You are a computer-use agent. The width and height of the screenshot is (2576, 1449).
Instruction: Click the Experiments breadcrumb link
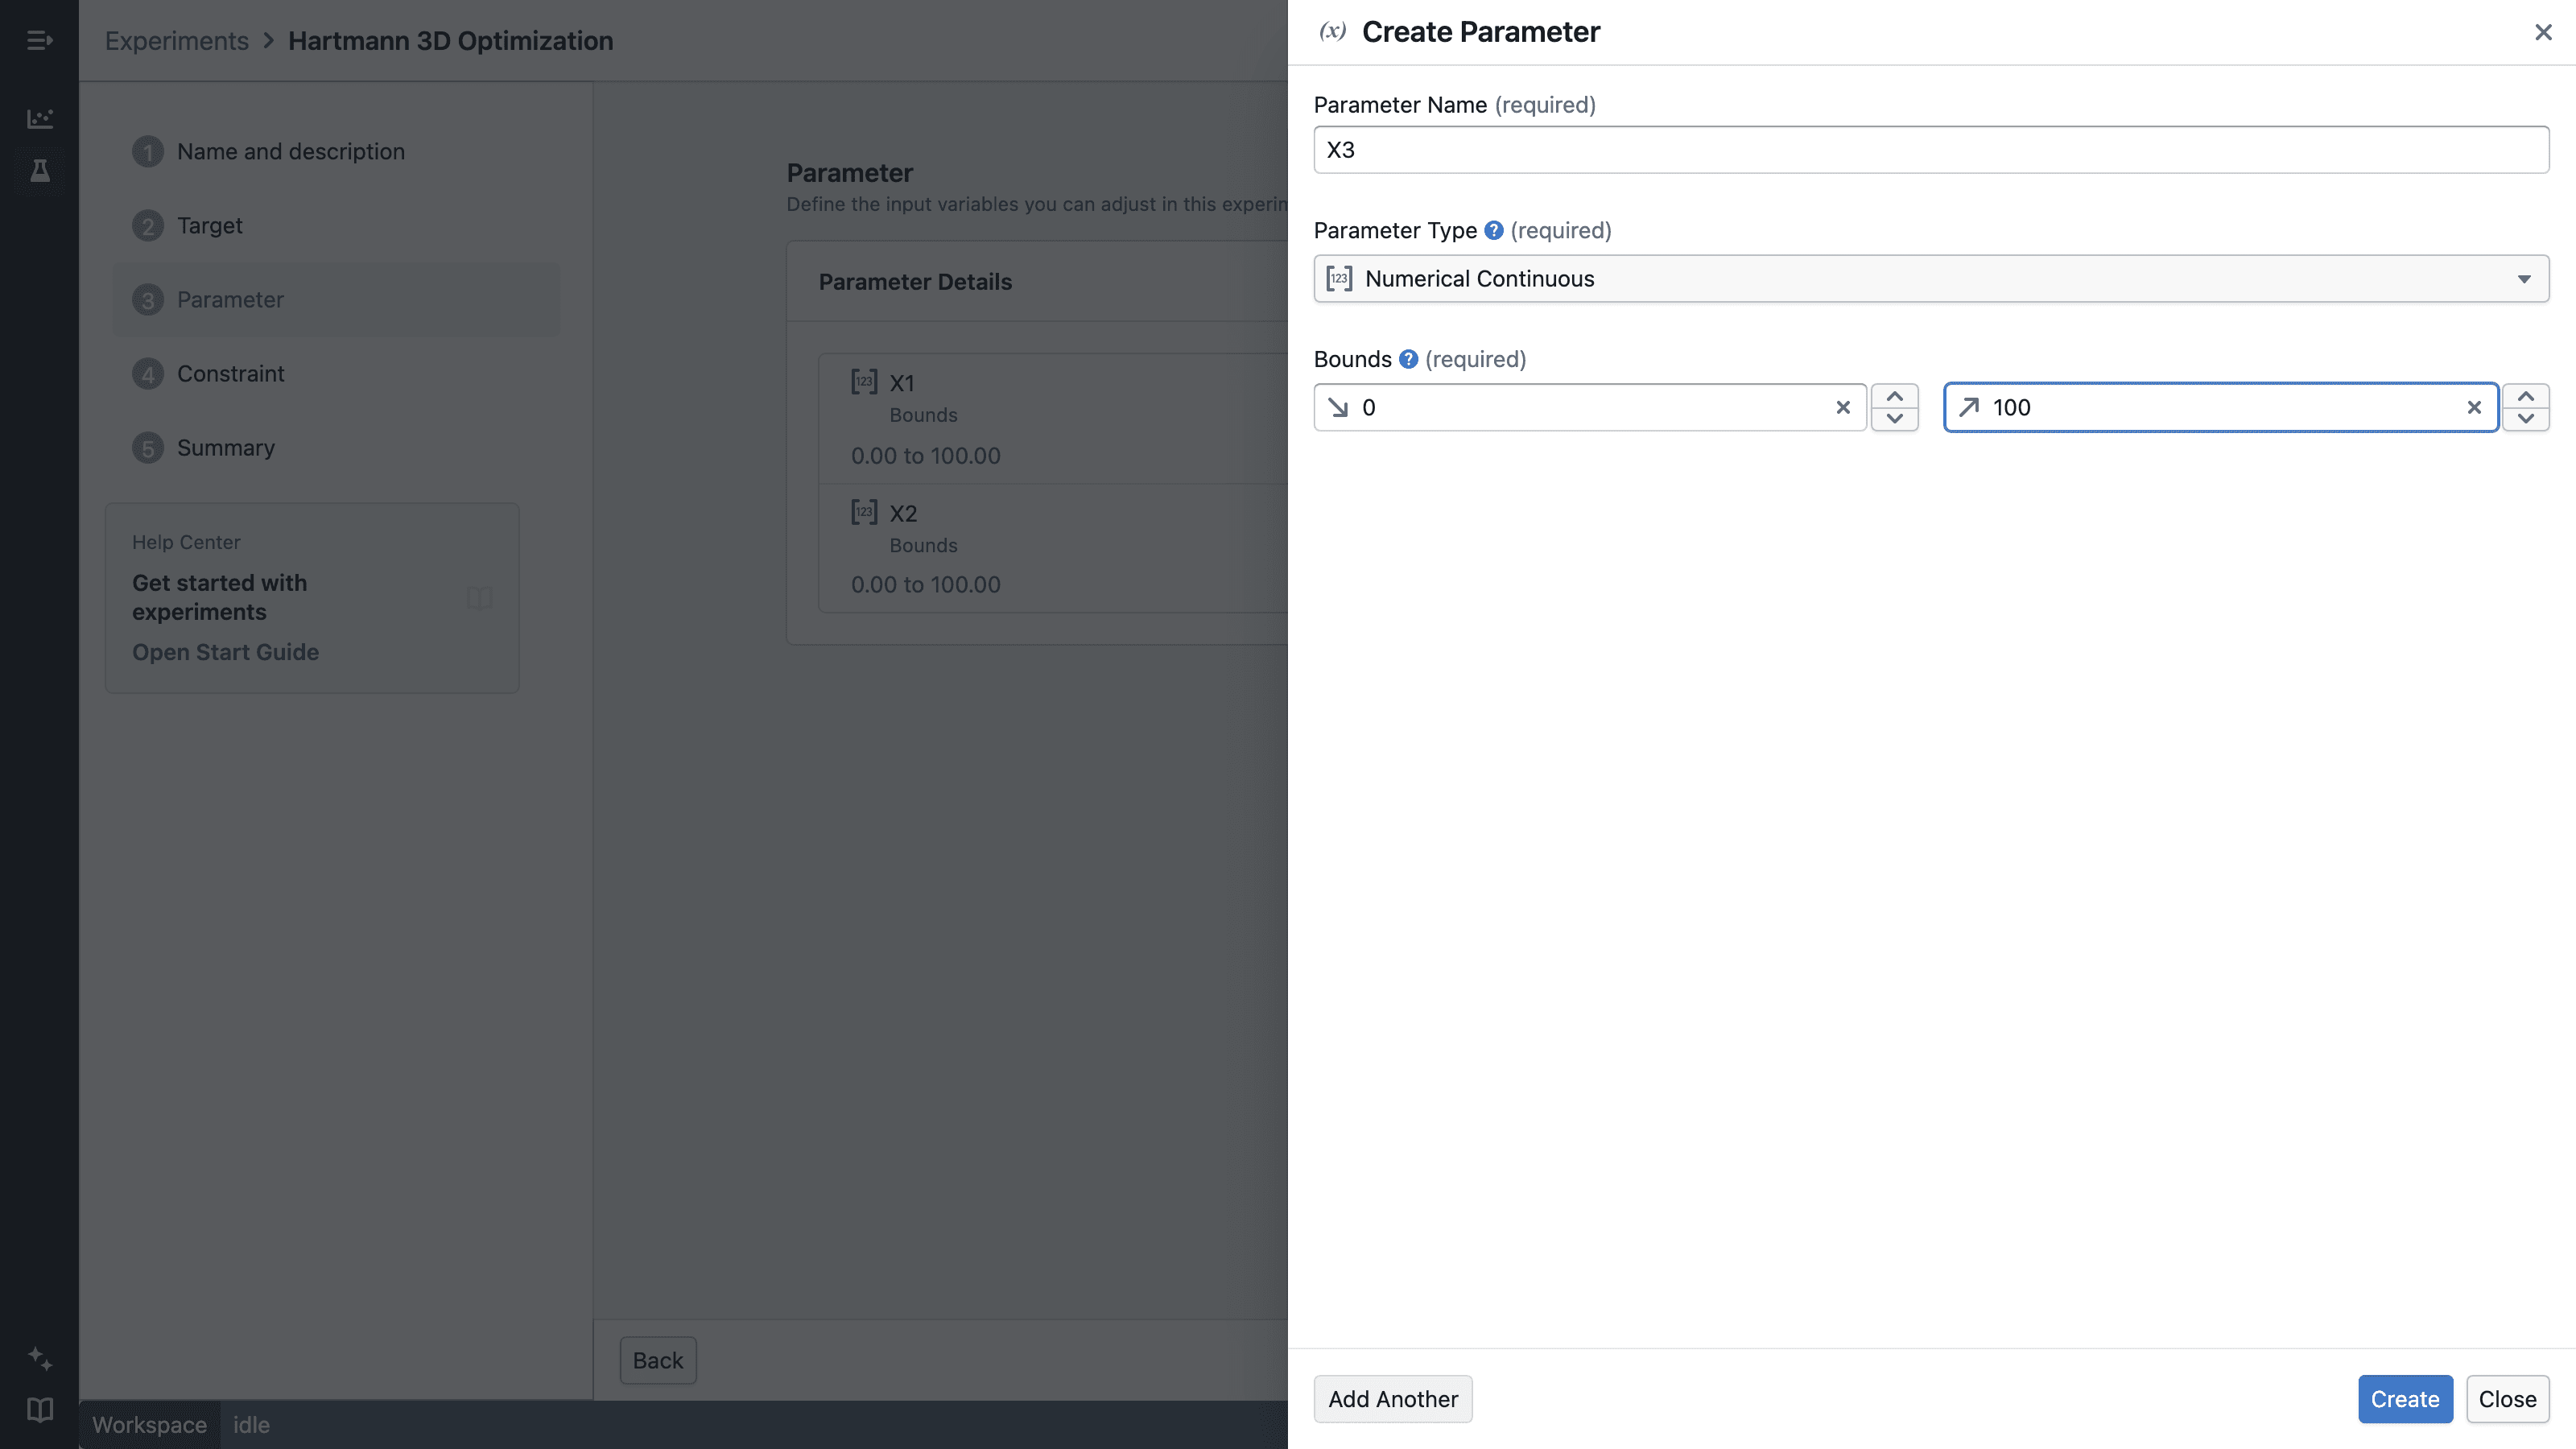coord(177,40)
